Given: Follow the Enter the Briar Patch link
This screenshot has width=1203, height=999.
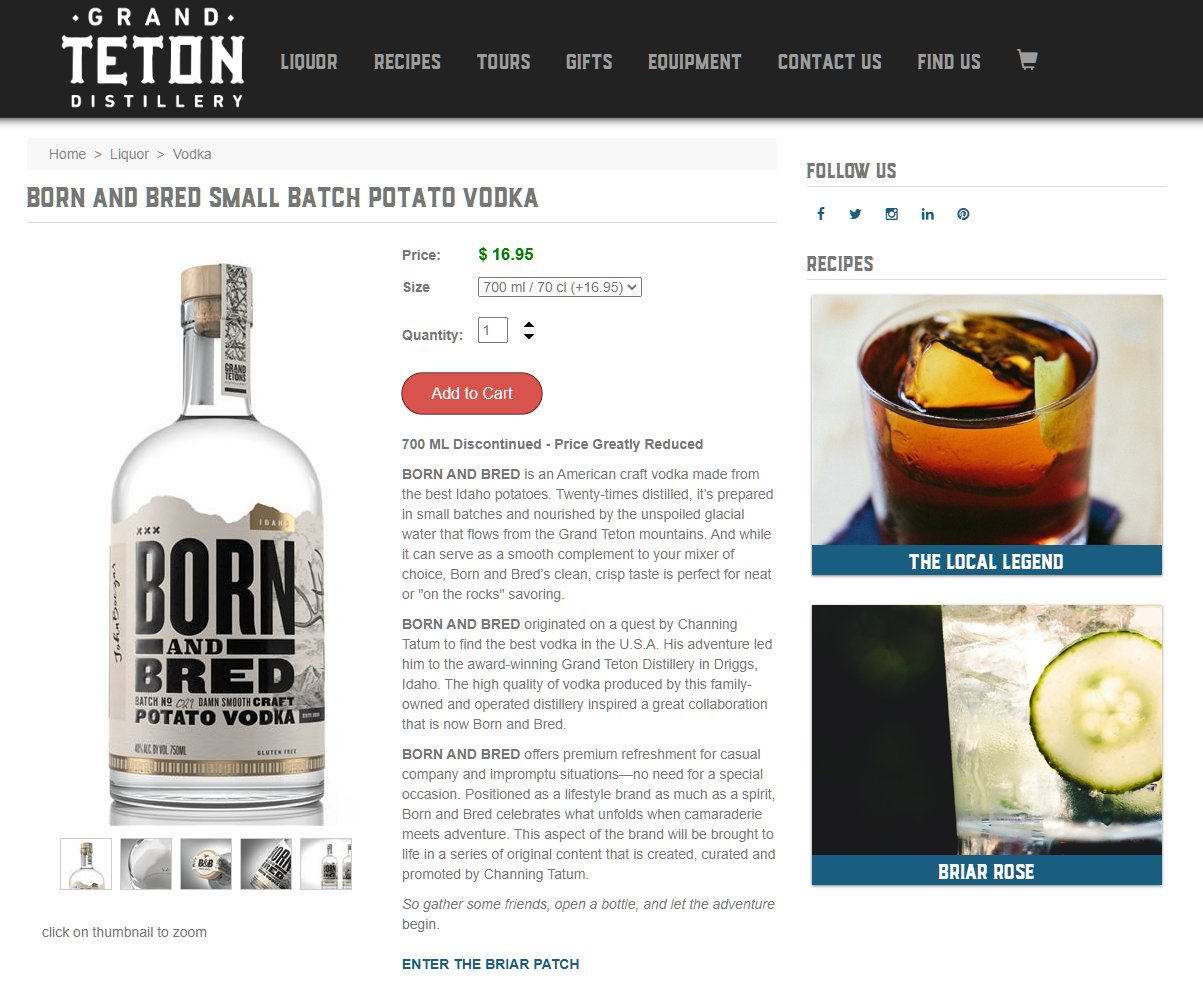Looking at the screenshot, I should [490, 964].
